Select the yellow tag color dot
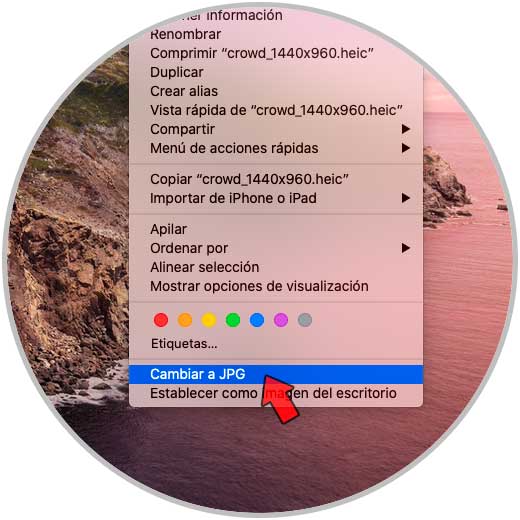520x520 pixels. coord(209,320)
